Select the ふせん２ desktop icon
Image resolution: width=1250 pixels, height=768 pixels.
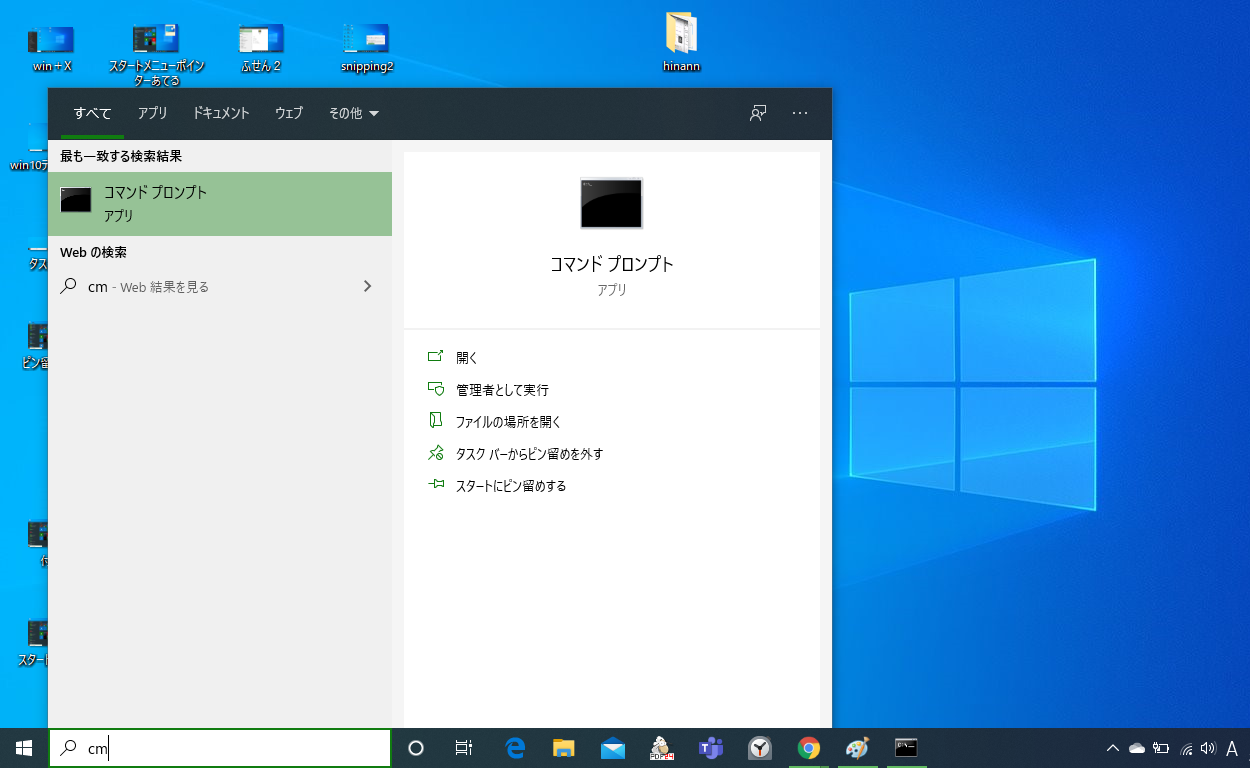pos(261,48)
